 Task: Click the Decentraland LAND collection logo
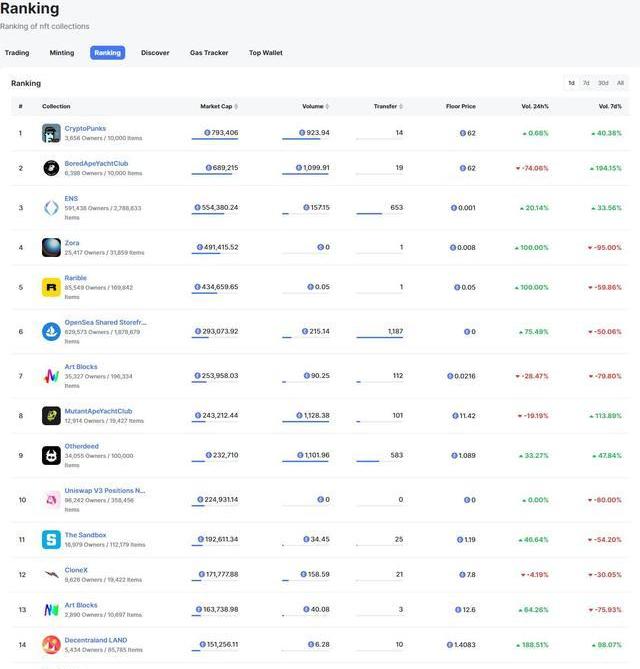pyautogui.click(x=51, y=645)
